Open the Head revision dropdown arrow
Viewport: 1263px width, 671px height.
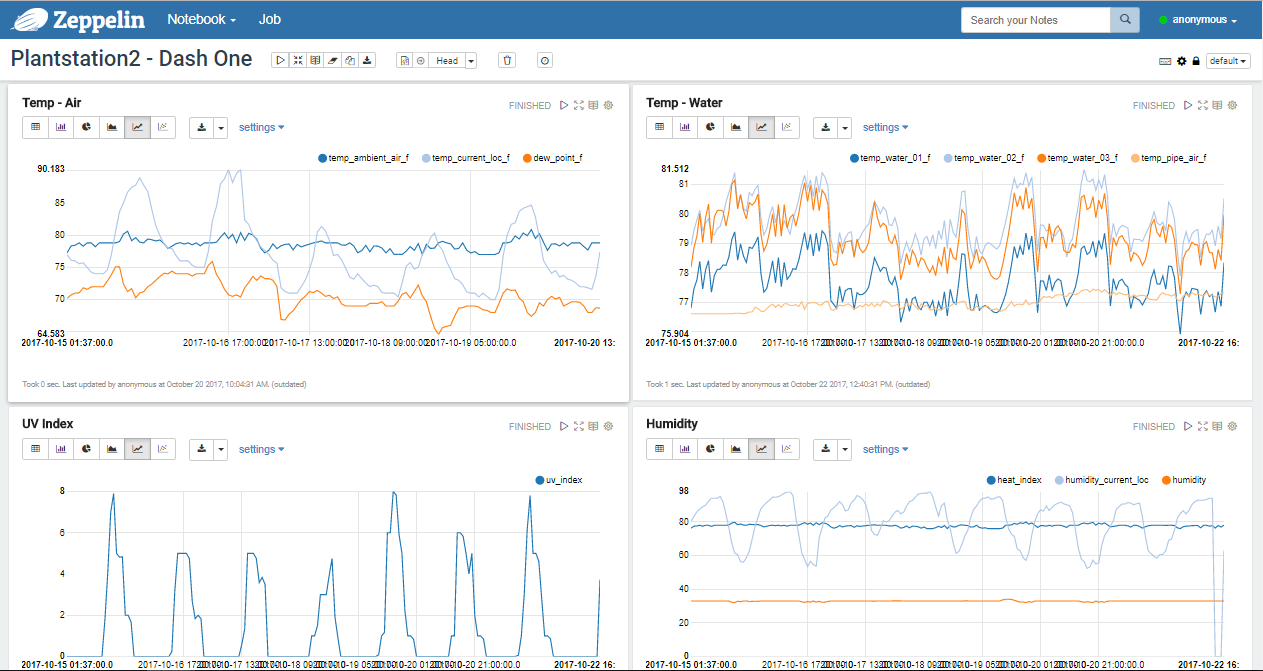point(471,61)
